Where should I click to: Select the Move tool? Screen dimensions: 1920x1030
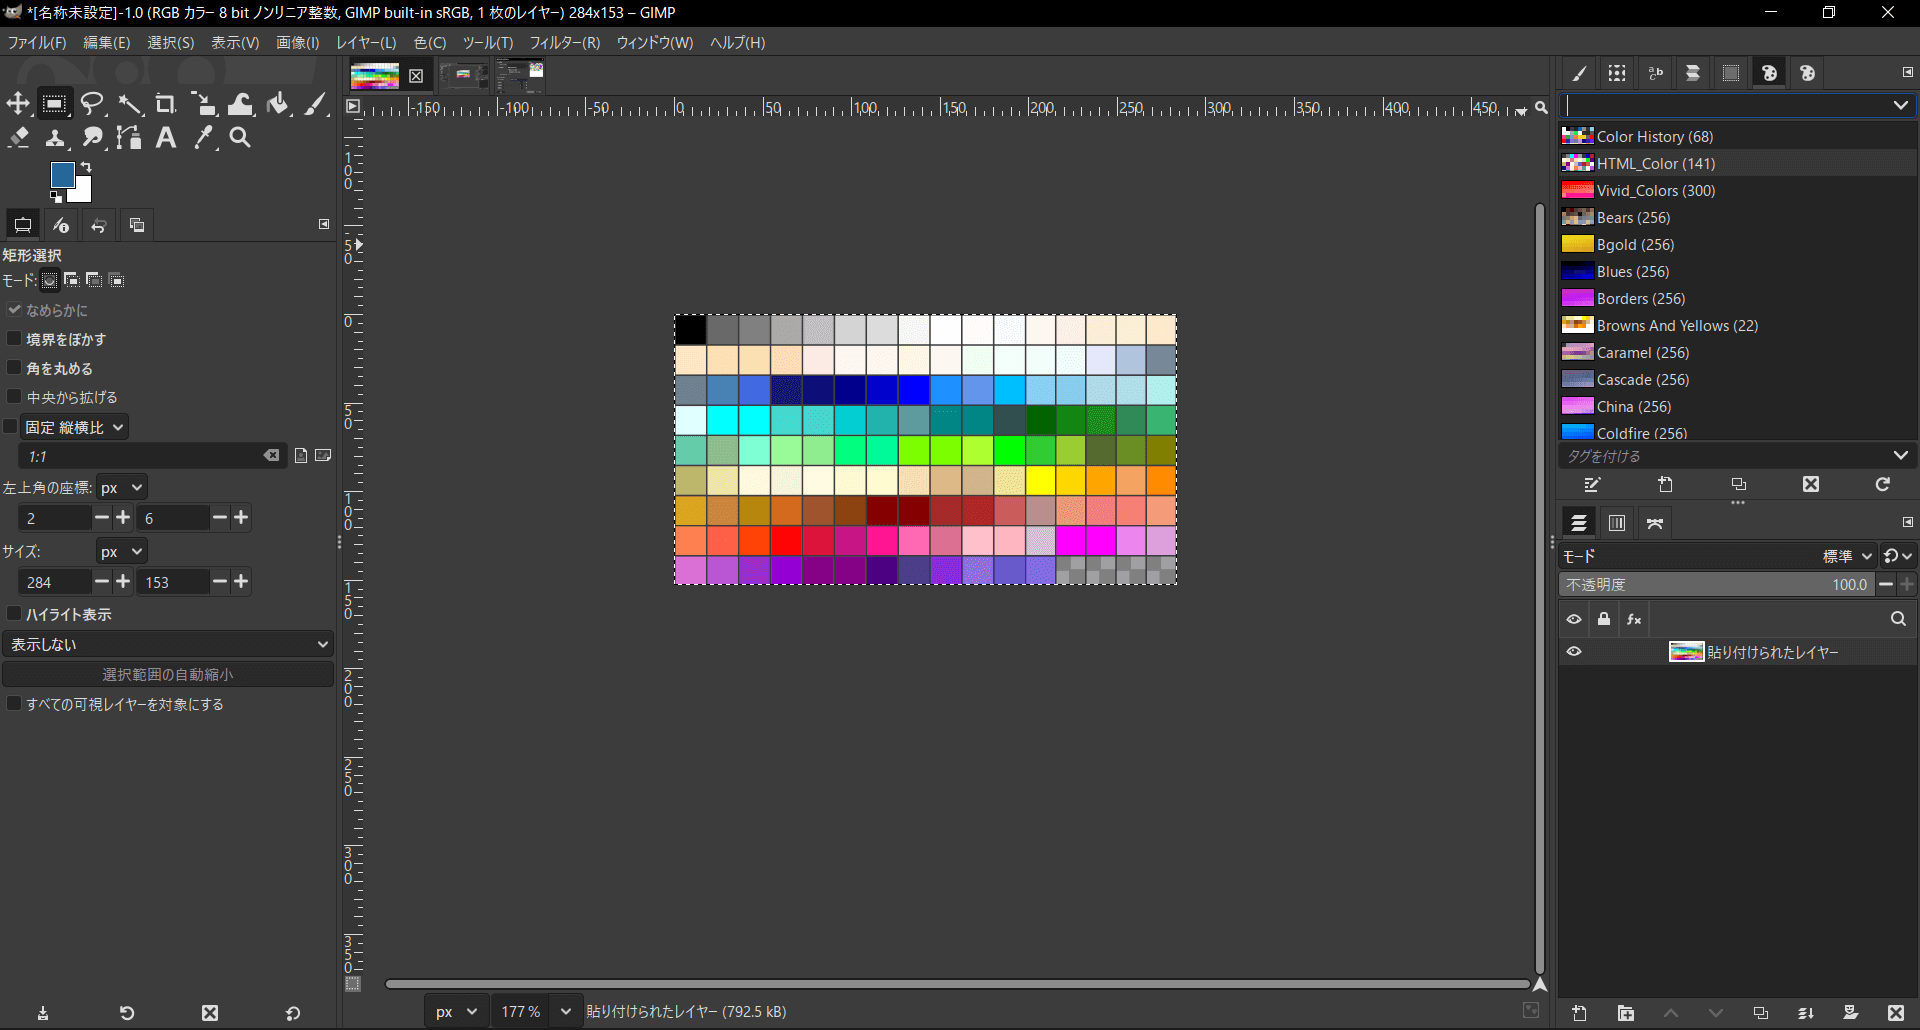click(18, 104)
